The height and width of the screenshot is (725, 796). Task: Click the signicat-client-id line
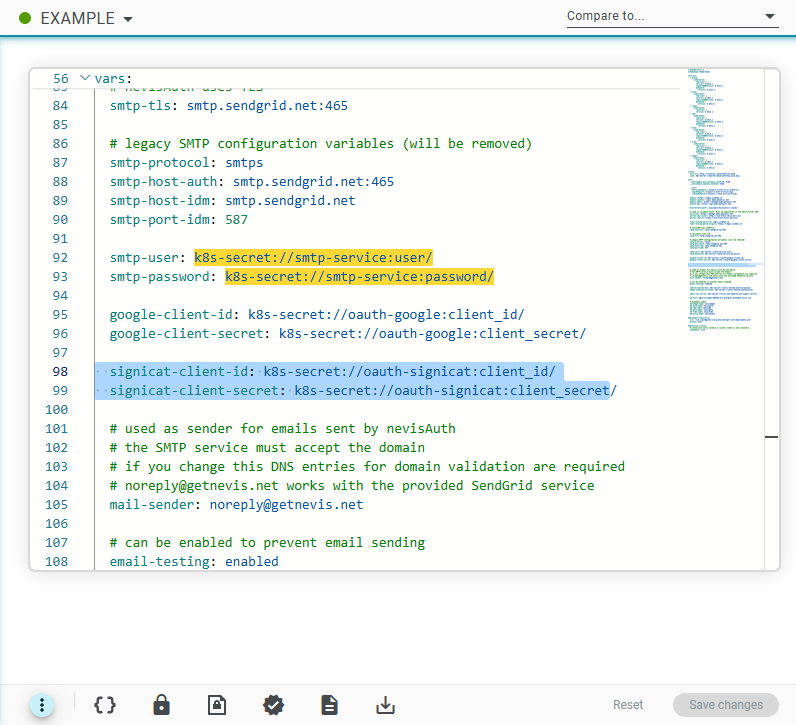(x=333, y=372)
